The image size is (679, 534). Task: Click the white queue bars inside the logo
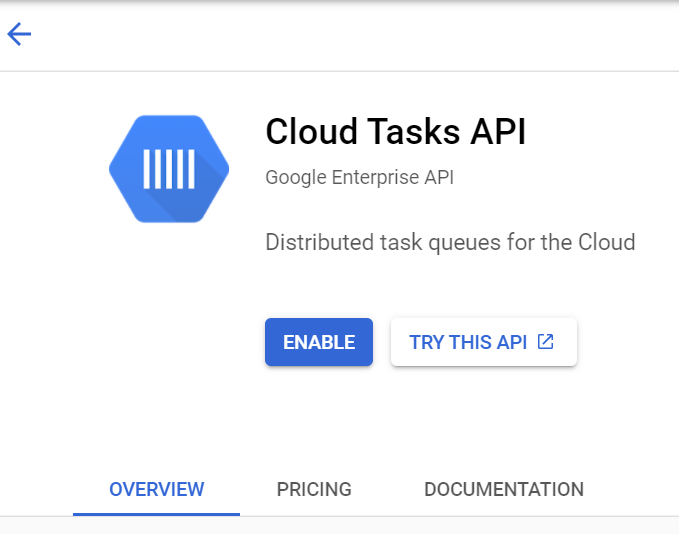[169, 169]
